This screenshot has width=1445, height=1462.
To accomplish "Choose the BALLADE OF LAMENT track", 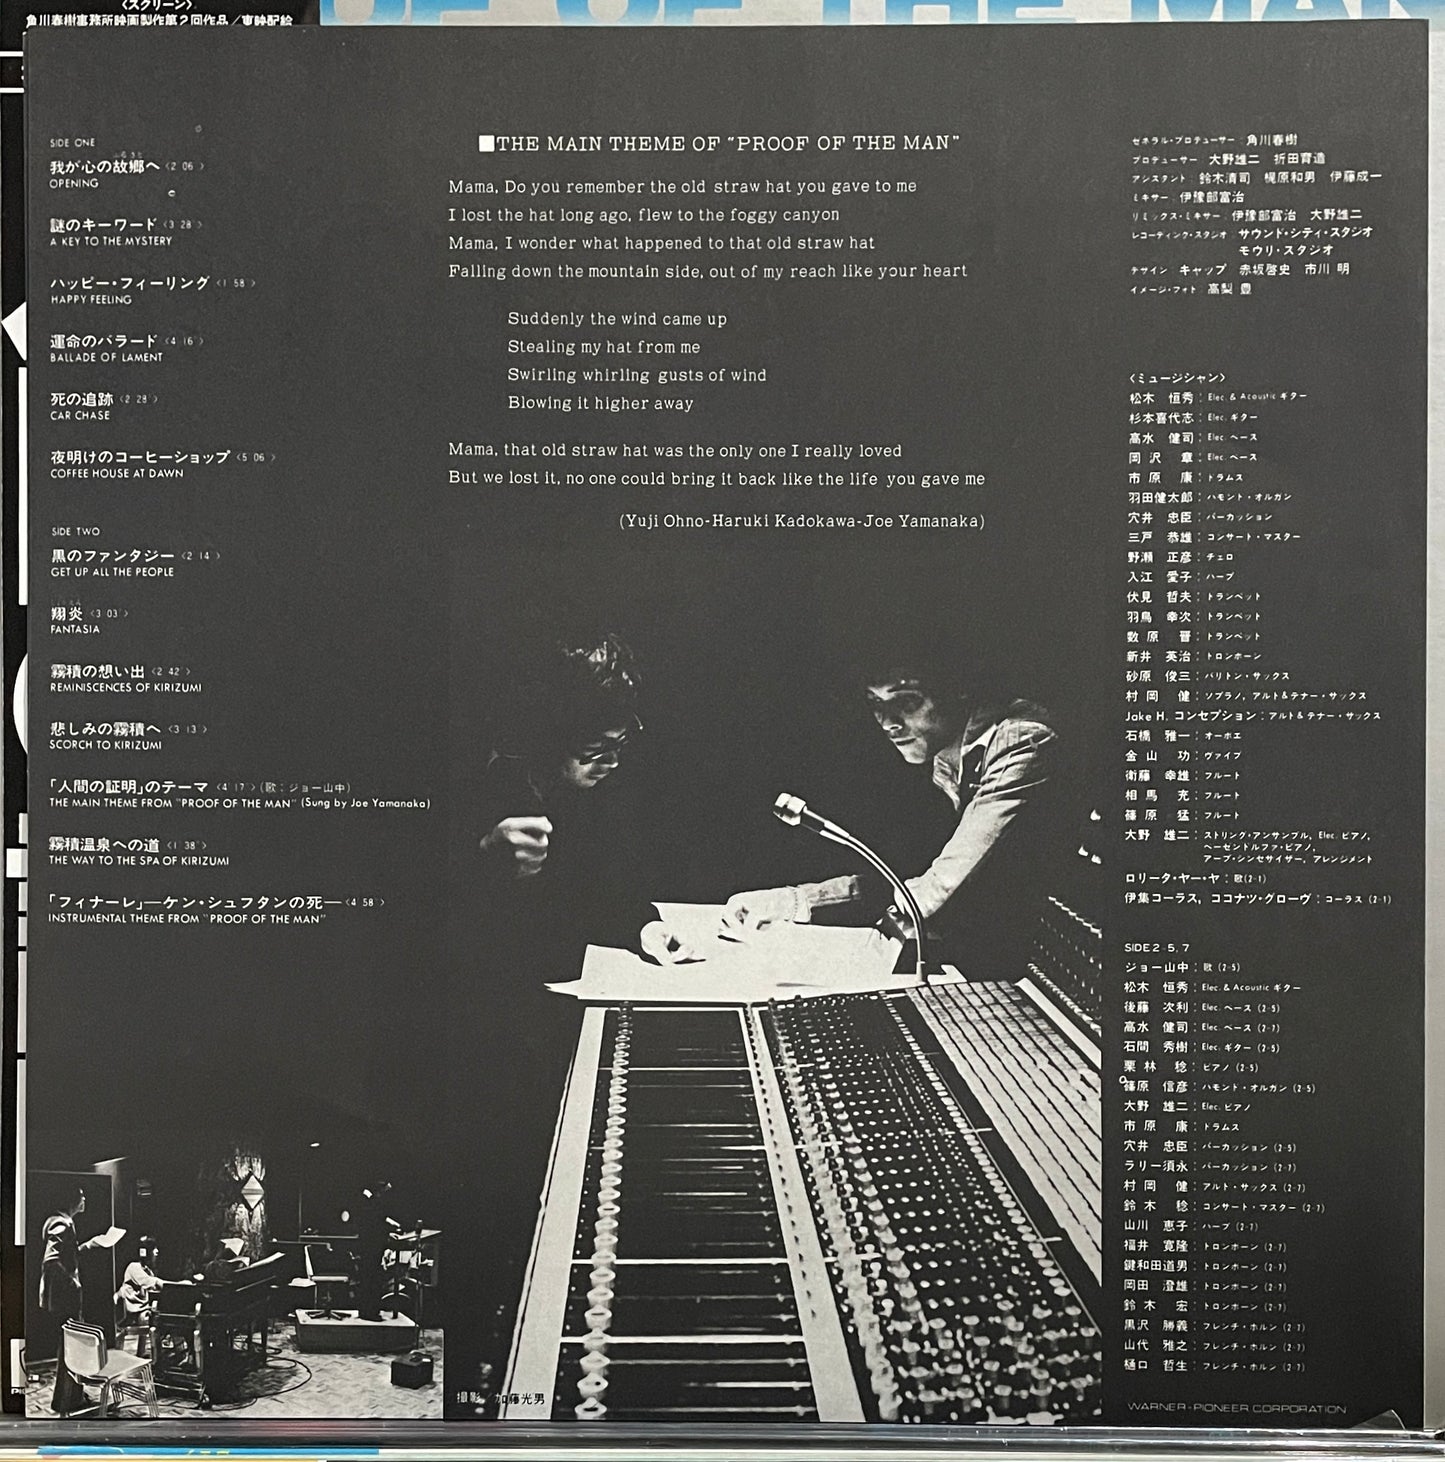I will pyautogui.click(x=106, y=358).
